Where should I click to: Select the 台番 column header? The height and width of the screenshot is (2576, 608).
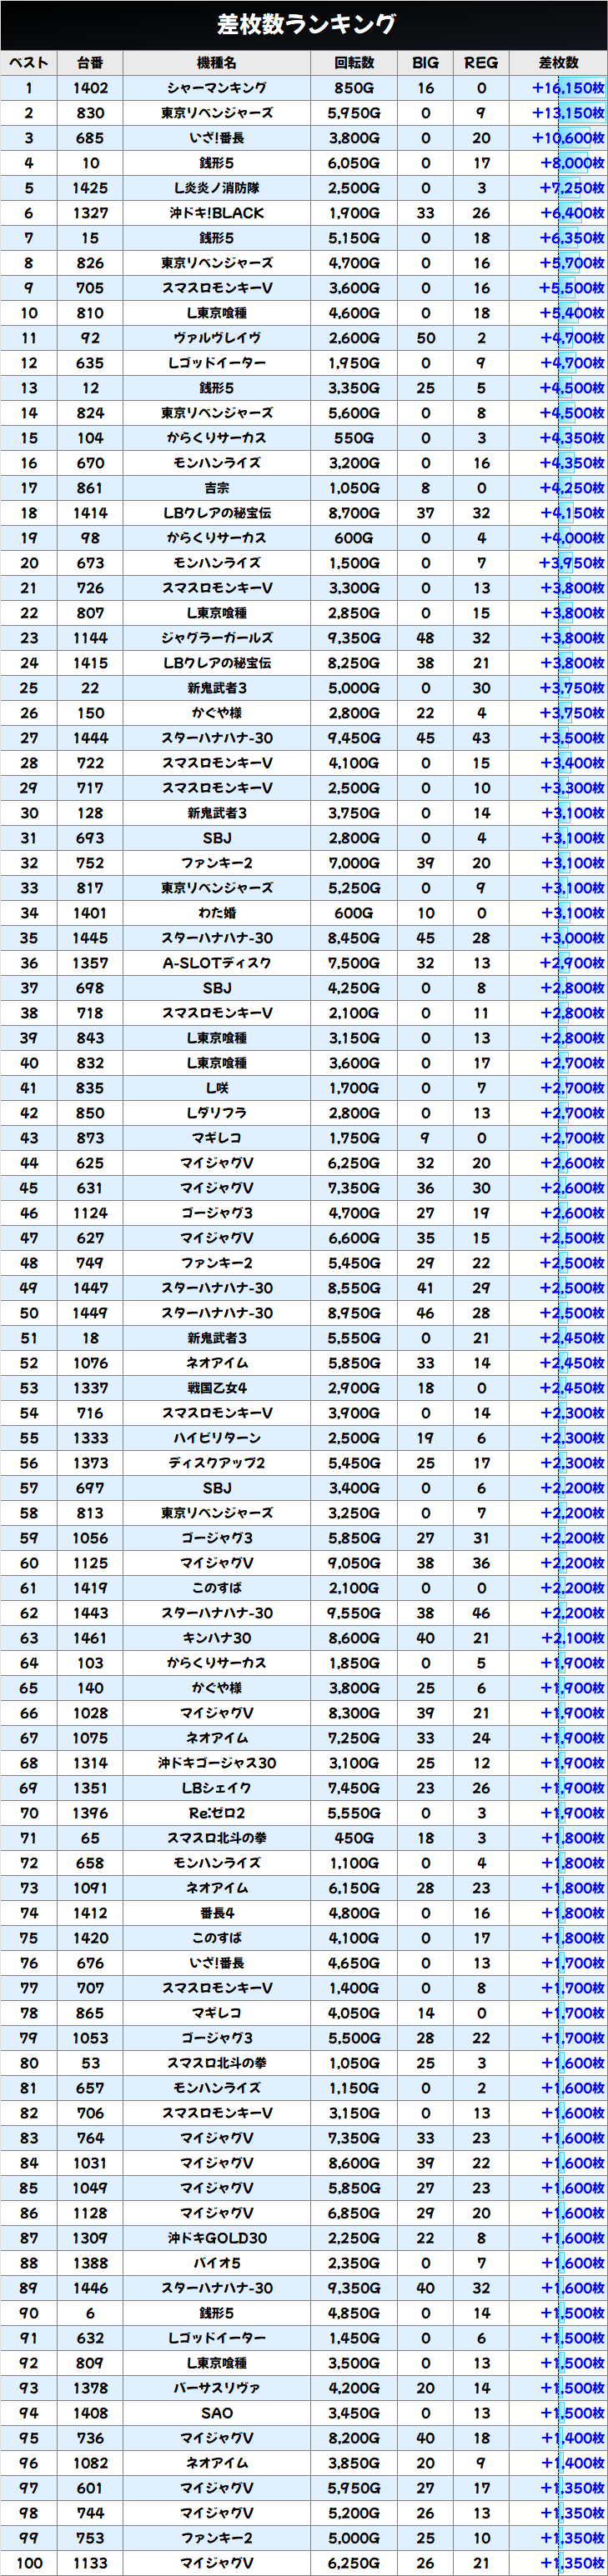(x=90, y=63)
